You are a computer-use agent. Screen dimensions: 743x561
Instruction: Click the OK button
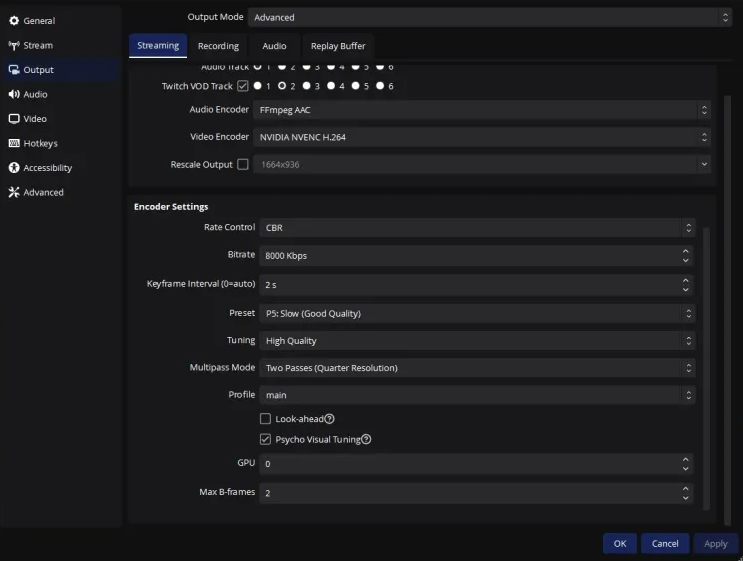point(619,543)
